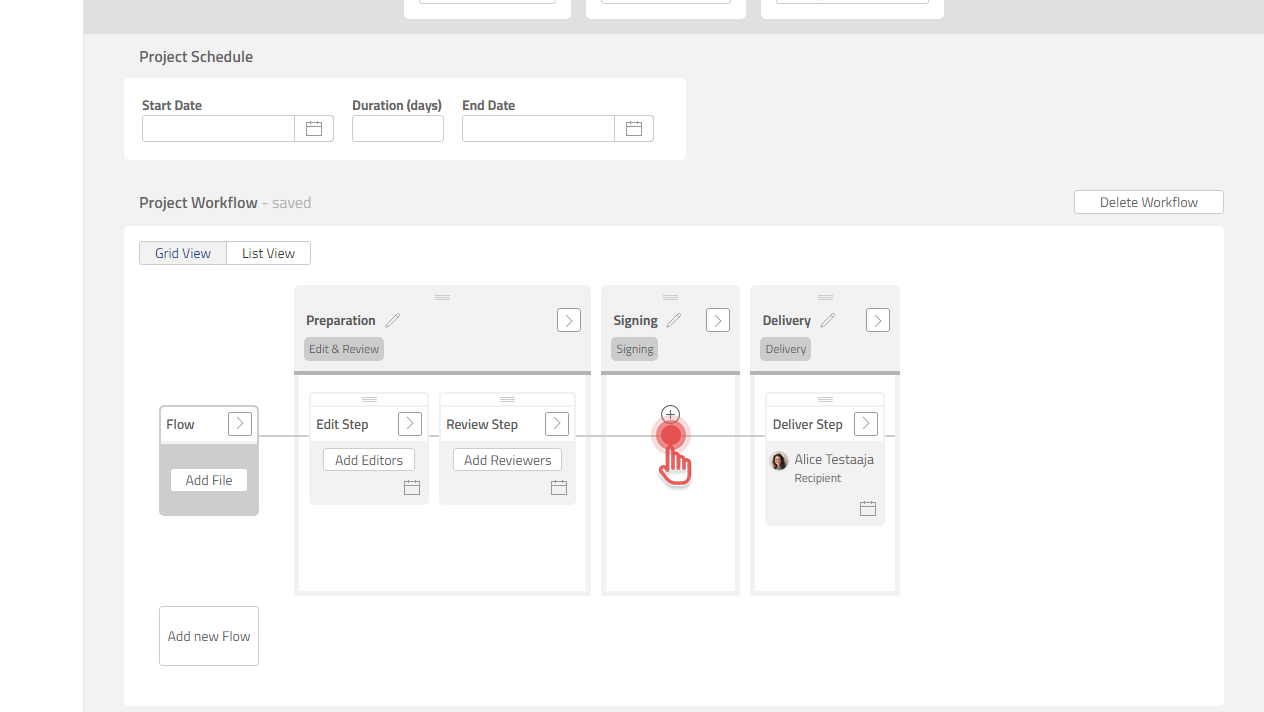This screenshot has height=712, width=1264.
Task: Click calendar icon in Deliver Step card
Action: coord(868,509)
